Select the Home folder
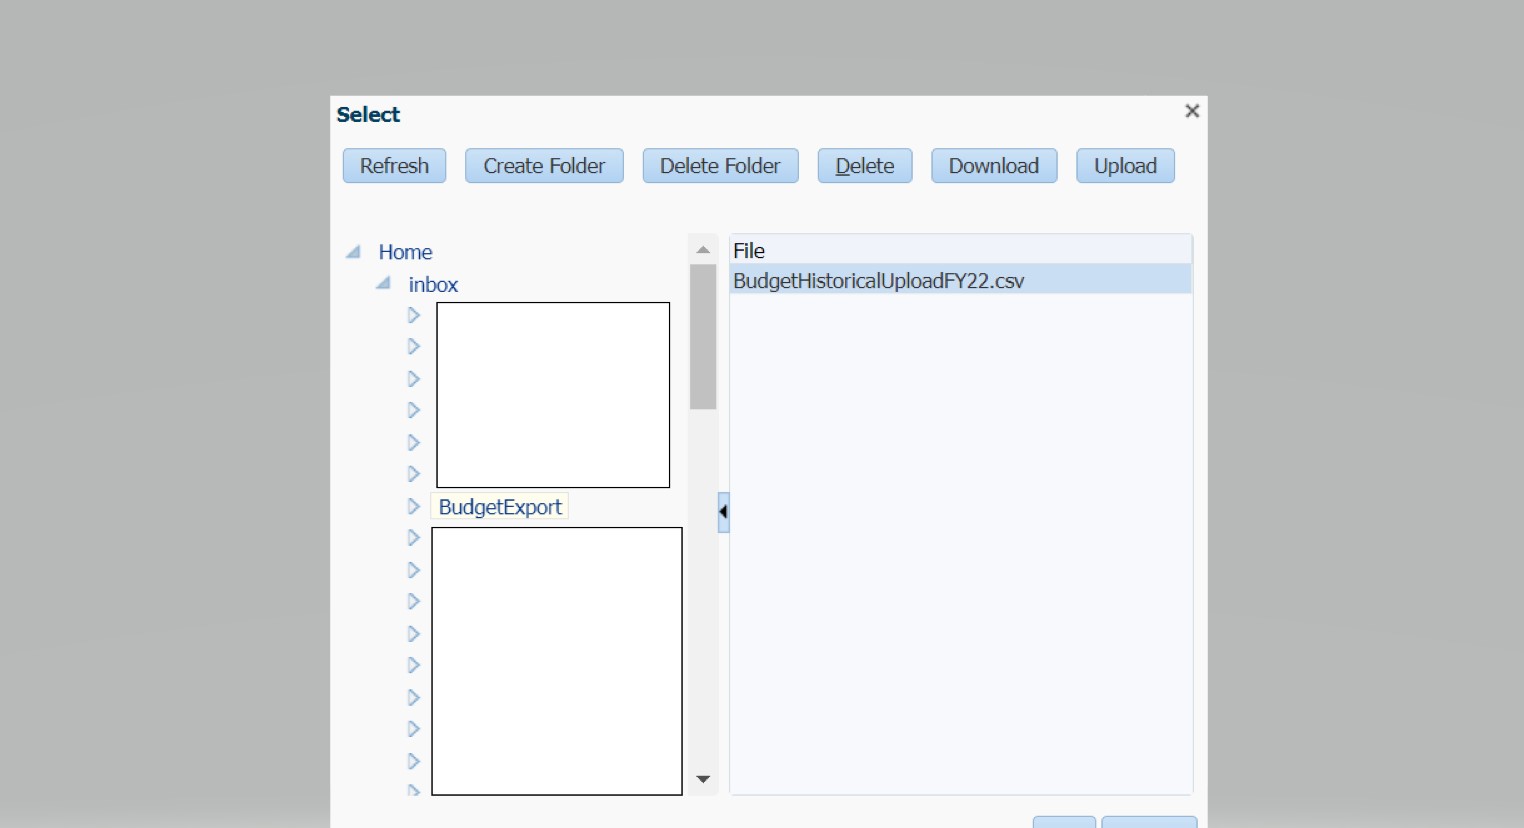The image size is (1524, 828). 405,252
